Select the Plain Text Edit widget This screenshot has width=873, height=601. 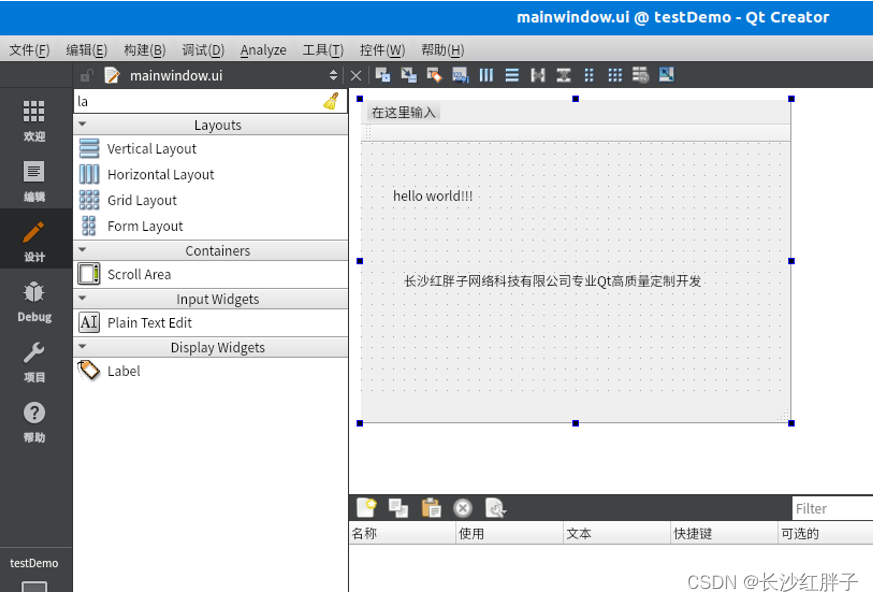(210, 323)
